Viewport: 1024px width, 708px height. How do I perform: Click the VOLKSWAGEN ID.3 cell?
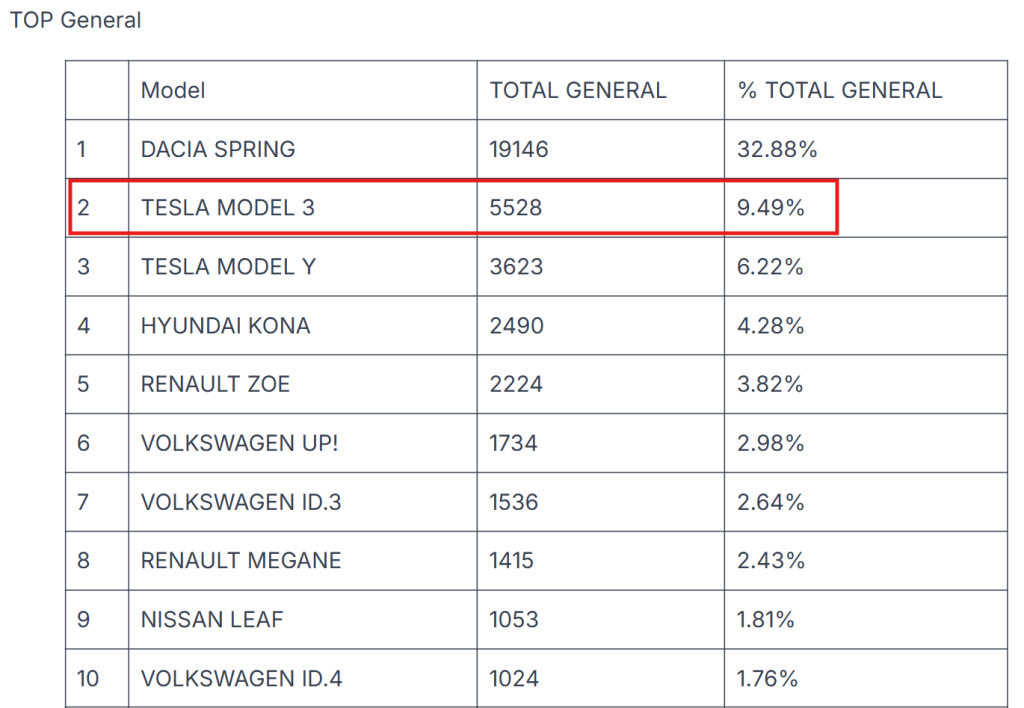click(x=241, y=502)
